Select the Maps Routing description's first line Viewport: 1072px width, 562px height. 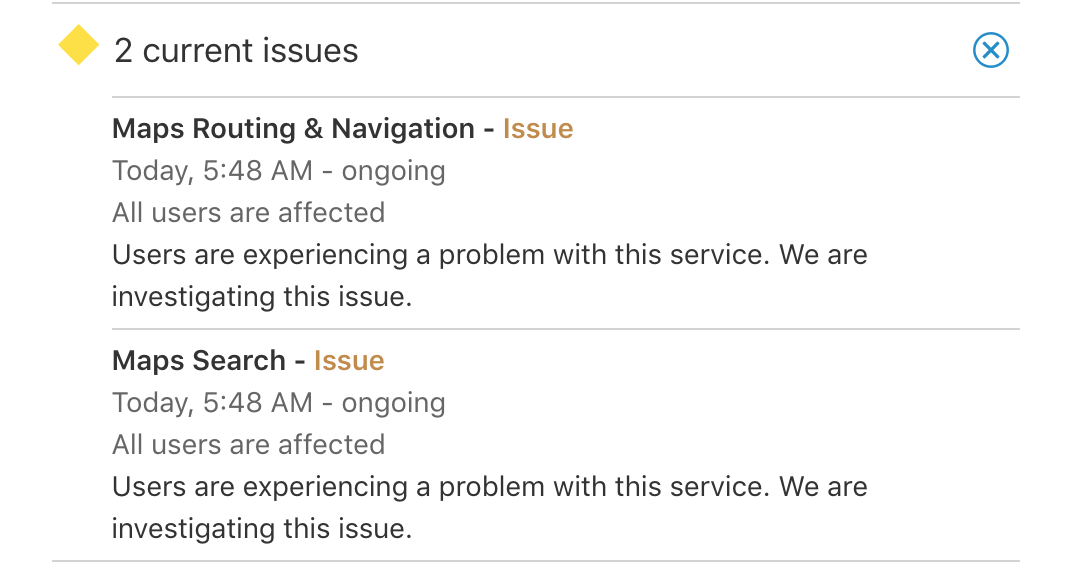(x=490, y=255)
